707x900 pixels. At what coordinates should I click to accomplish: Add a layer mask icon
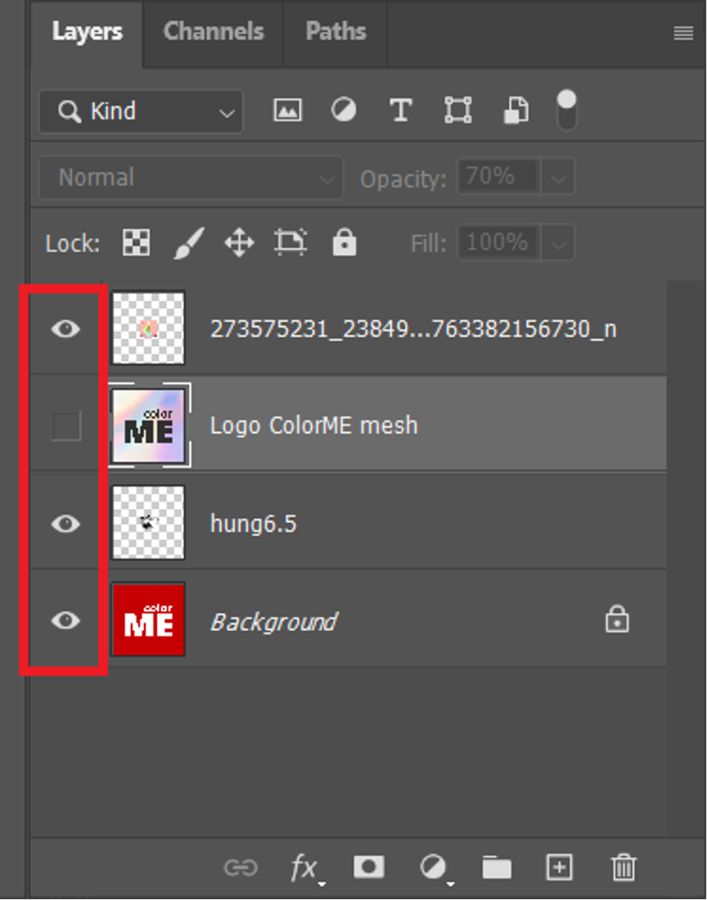coord(369,866)
